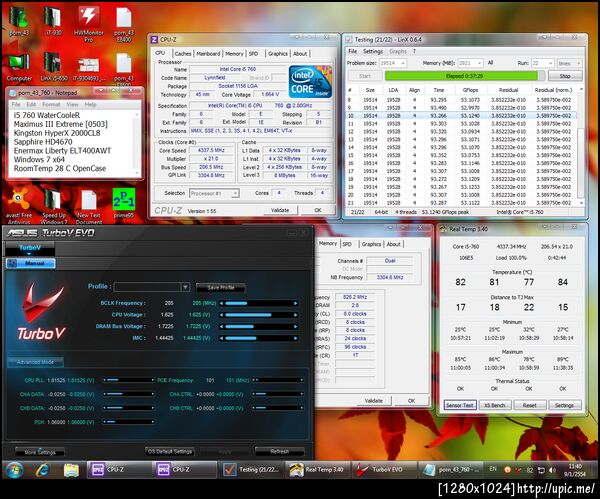Launch prime95 desktop icon
Viewport: 600px width, 499px height.
point(124,204)
